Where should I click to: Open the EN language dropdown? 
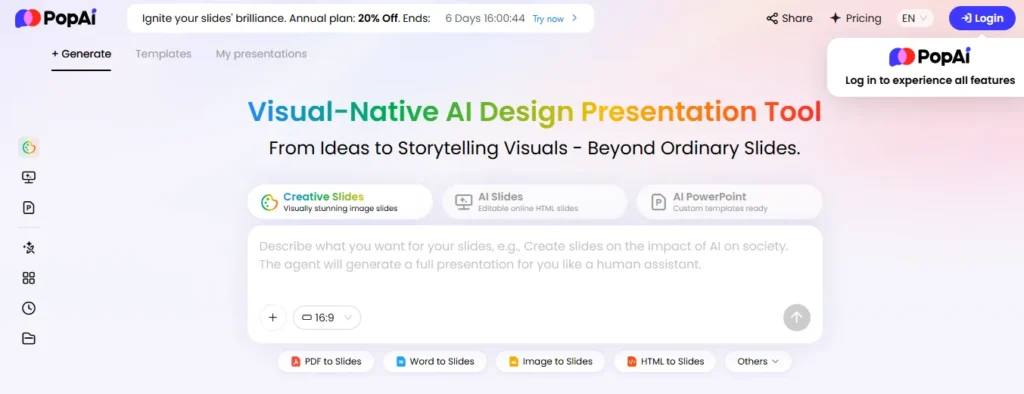pyautogui.click(x=914, y=18)
